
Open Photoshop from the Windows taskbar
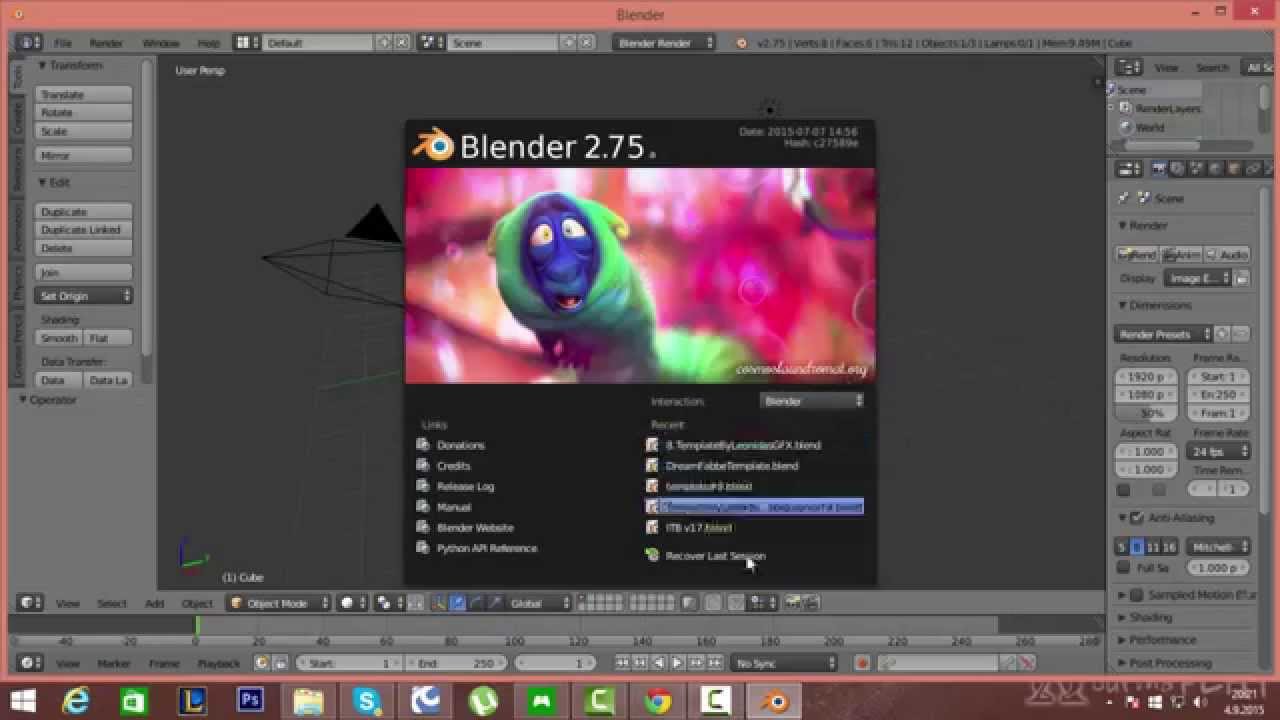coord(250,701)
